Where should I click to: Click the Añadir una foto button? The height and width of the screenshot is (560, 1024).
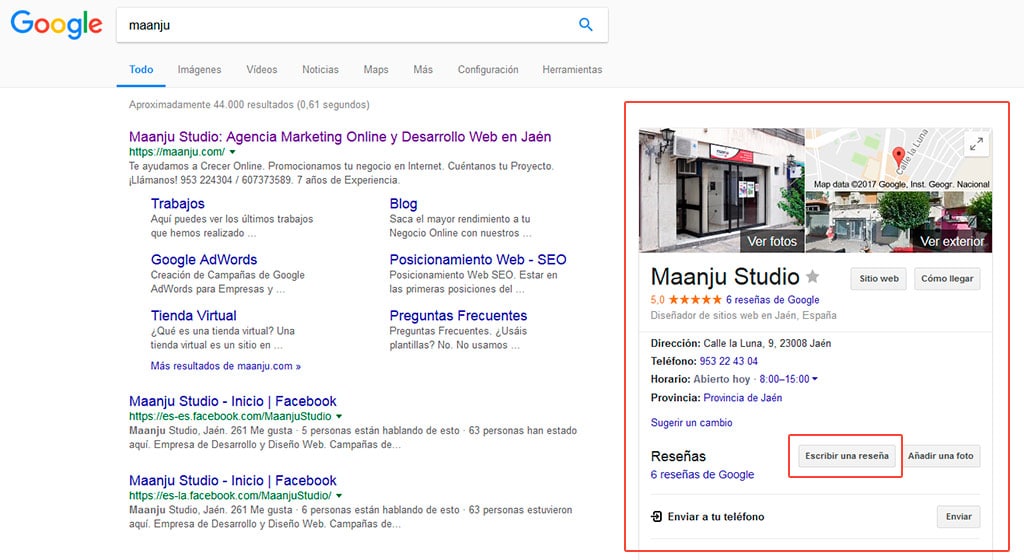pos(940,456)
